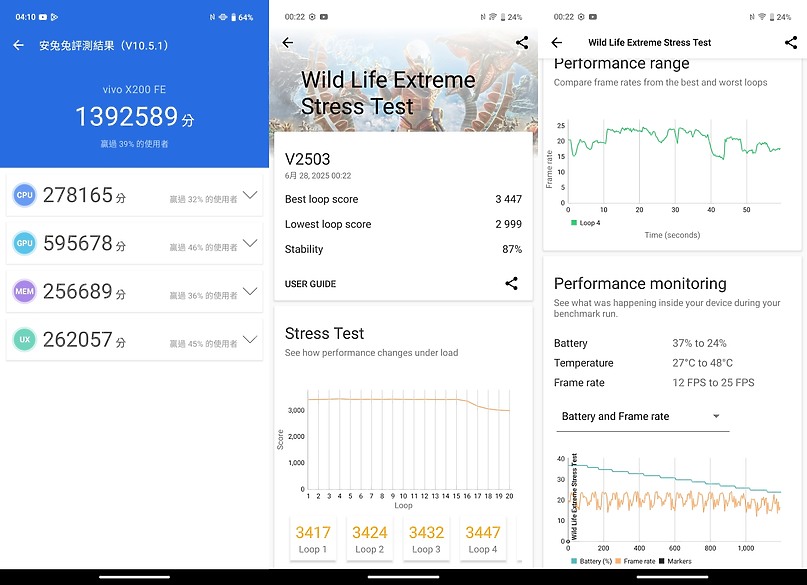
Task: Select Loop 1 score card 3417
Action: tap(313, 539)
